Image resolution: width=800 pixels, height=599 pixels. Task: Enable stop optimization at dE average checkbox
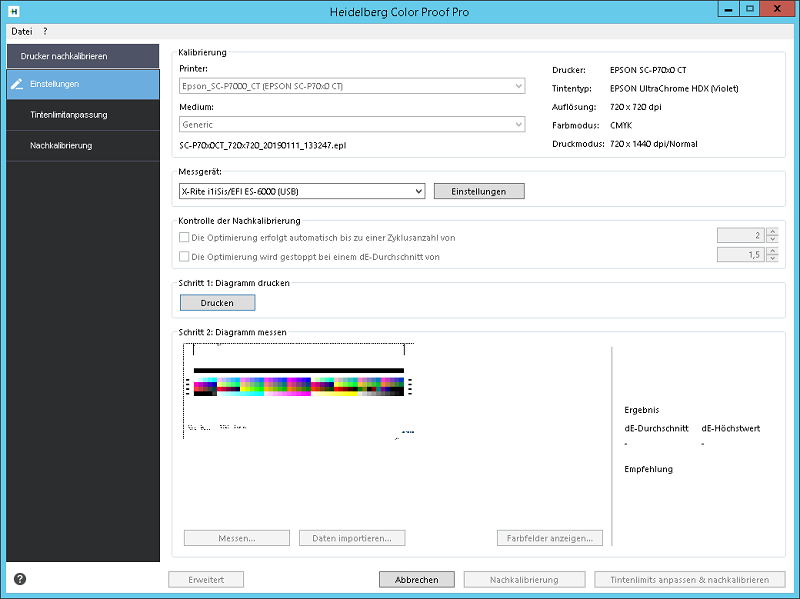[x=184, y=256]
